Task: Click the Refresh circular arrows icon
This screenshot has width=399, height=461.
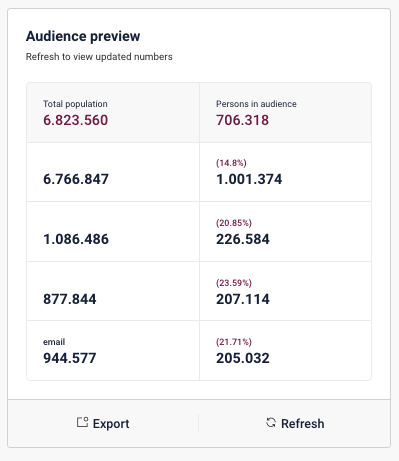Action: pos(271,422)
